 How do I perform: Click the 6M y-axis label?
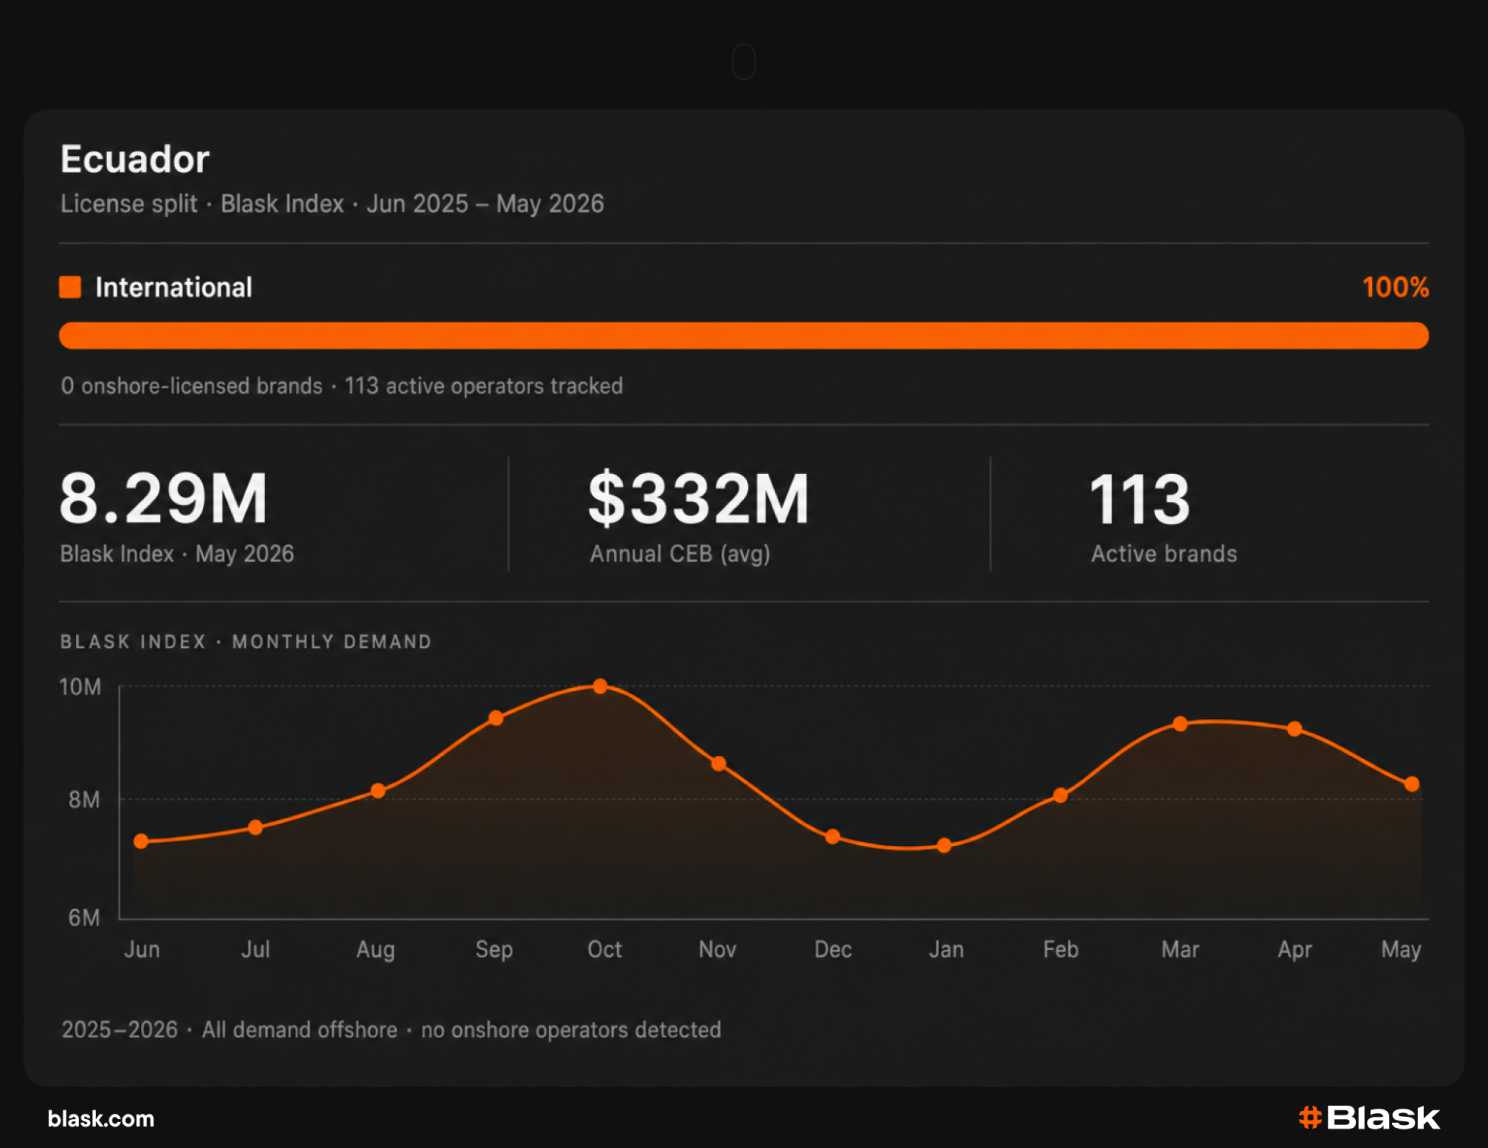point(84,918)
